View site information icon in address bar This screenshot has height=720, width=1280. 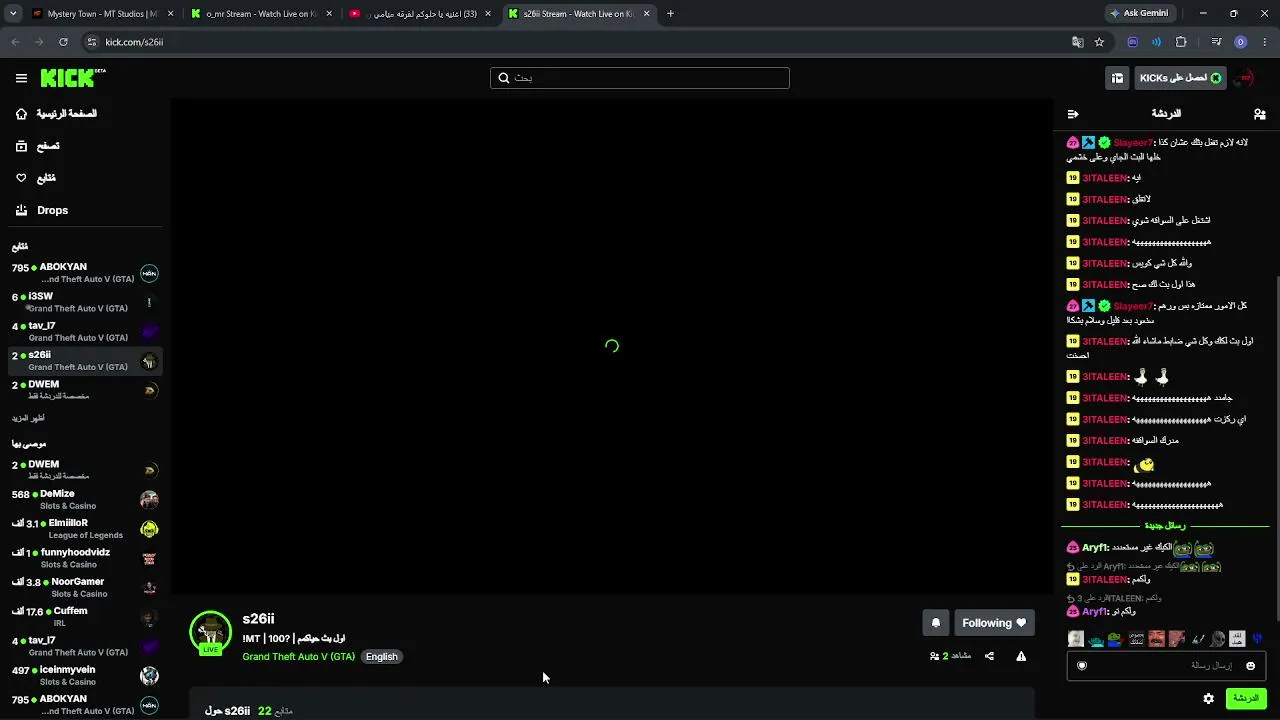tap(92, 42)
